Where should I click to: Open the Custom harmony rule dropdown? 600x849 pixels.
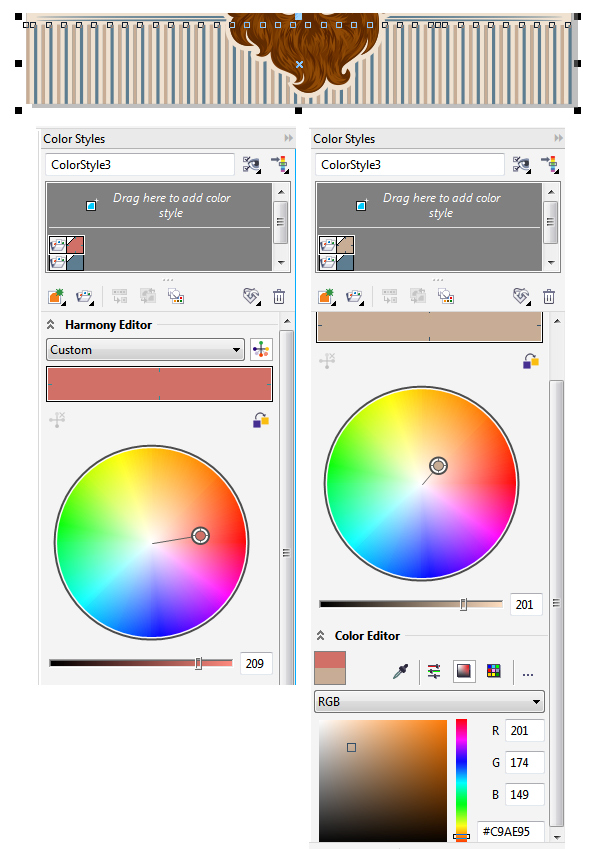145,350
